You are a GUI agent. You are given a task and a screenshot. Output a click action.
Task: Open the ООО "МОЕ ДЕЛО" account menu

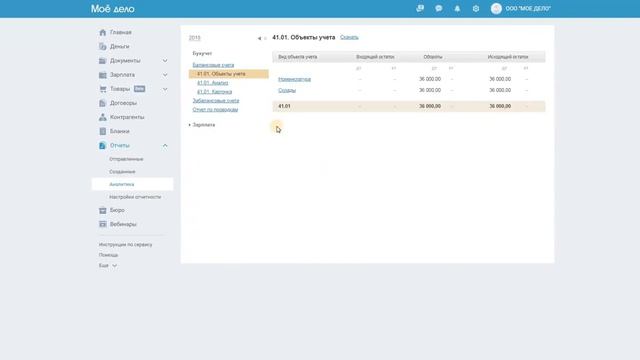[528, 8]
